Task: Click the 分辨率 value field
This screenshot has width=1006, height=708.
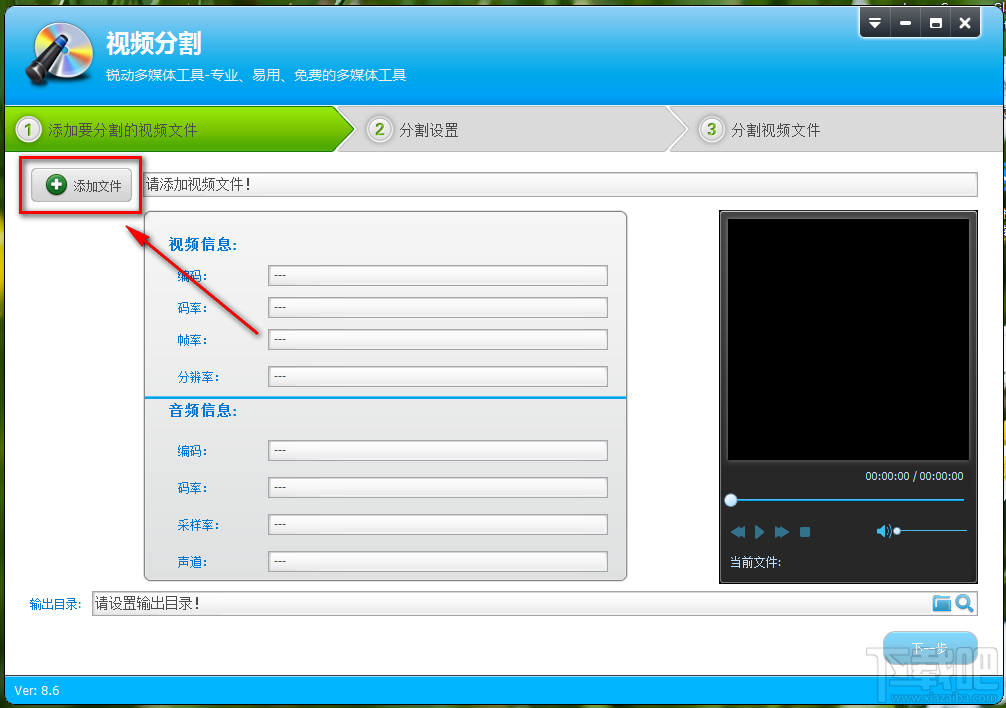Action: click(438, 377)
